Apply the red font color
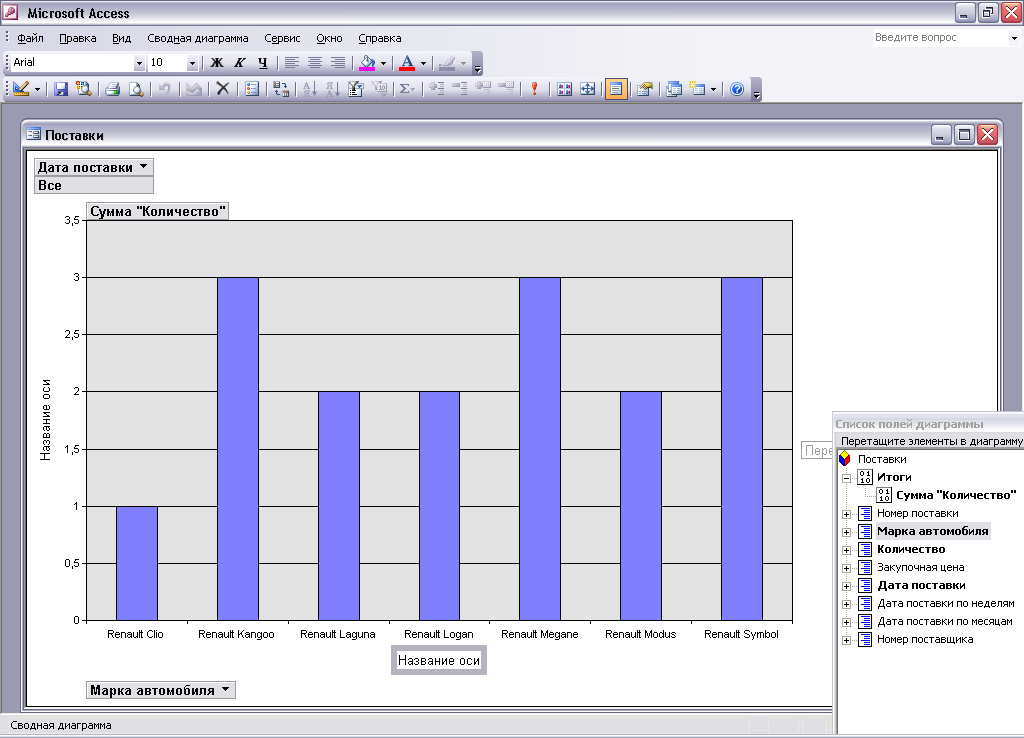The height and width of the screenshot is (738, 1024). (x=407, y=63)
